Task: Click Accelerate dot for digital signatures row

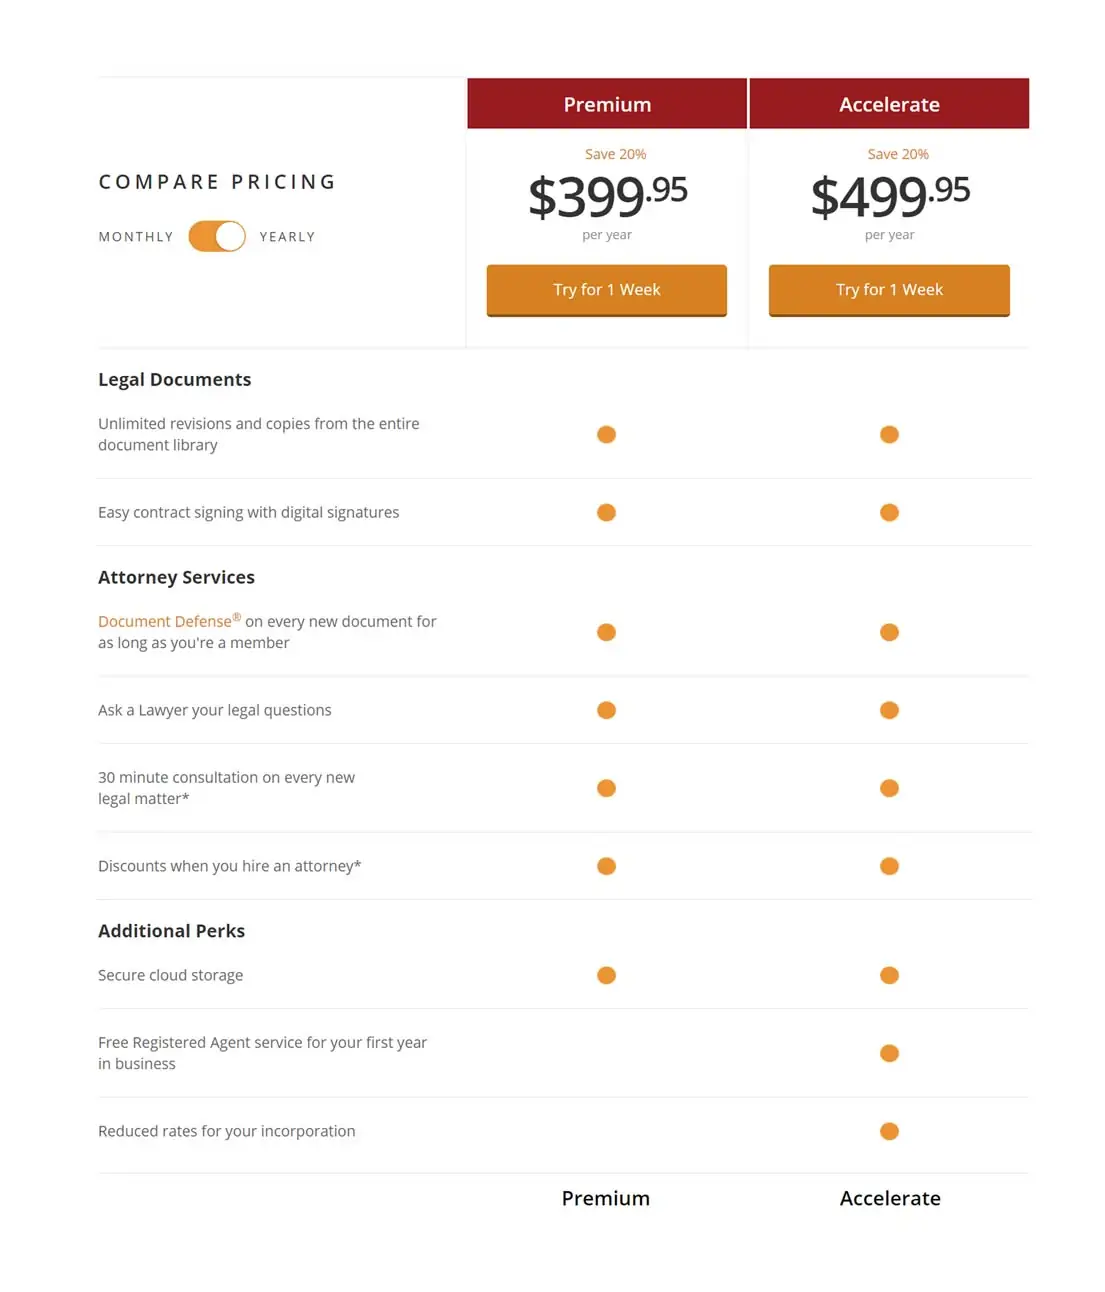Action: pyautogui.click(x=889, y=512)
